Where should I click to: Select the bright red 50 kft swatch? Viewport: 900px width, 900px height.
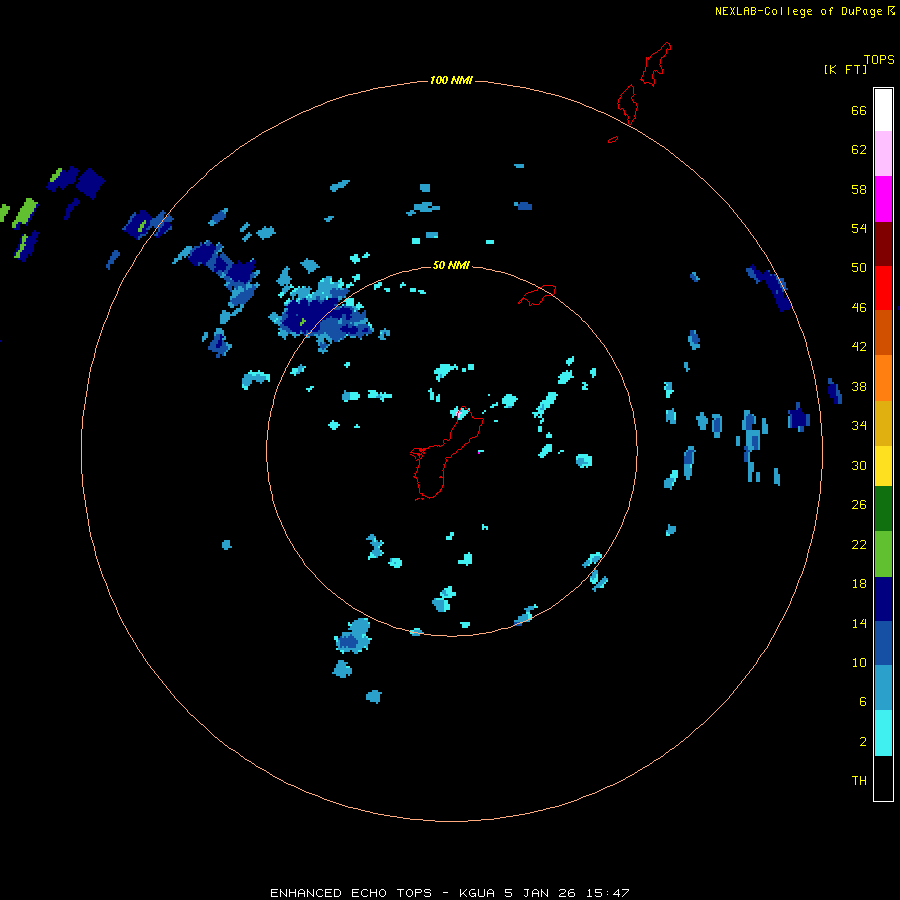click(x=883, y=288)
